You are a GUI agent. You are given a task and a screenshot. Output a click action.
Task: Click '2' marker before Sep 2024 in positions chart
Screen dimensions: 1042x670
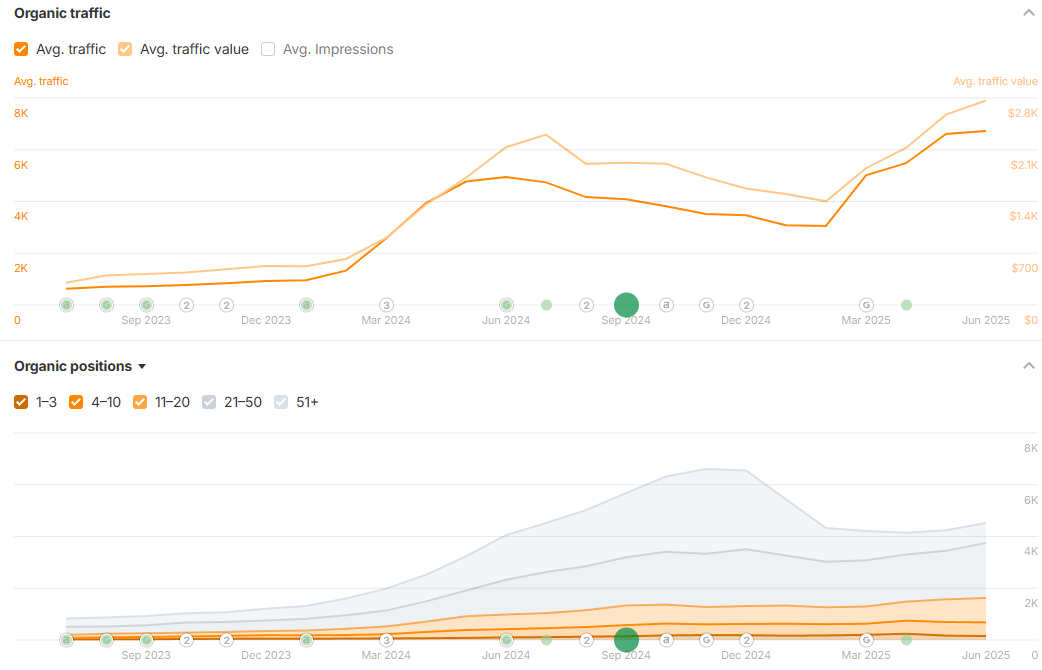(x=586, y=640)
